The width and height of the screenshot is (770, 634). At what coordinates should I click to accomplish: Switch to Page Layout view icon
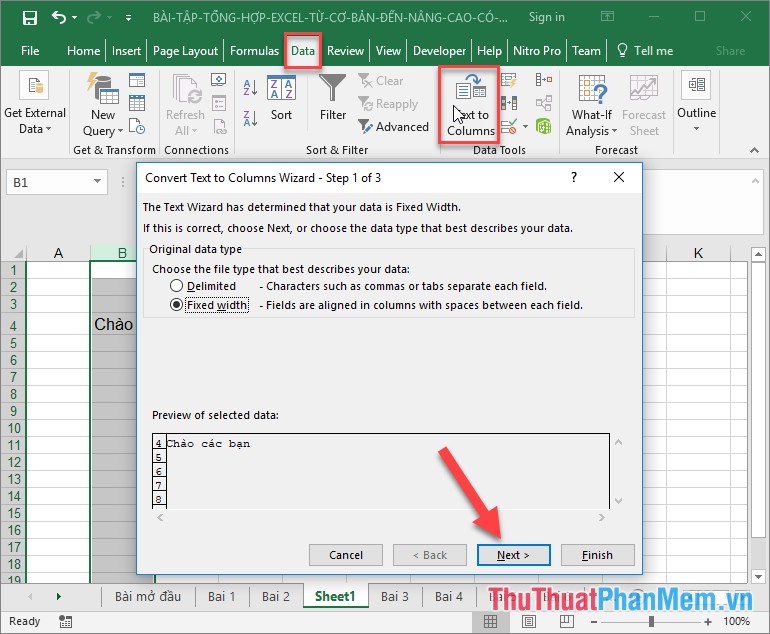coord(529,622)
